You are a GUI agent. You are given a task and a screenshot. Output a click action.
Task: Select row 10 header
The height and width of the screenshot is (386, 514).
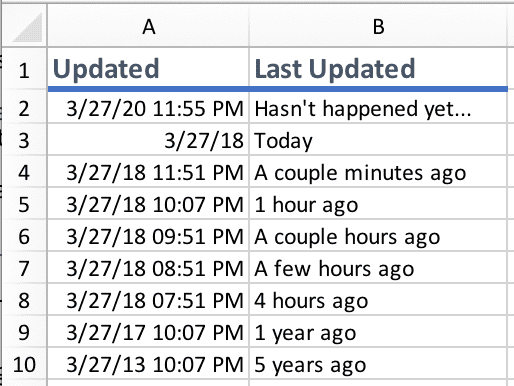[24, 364]
